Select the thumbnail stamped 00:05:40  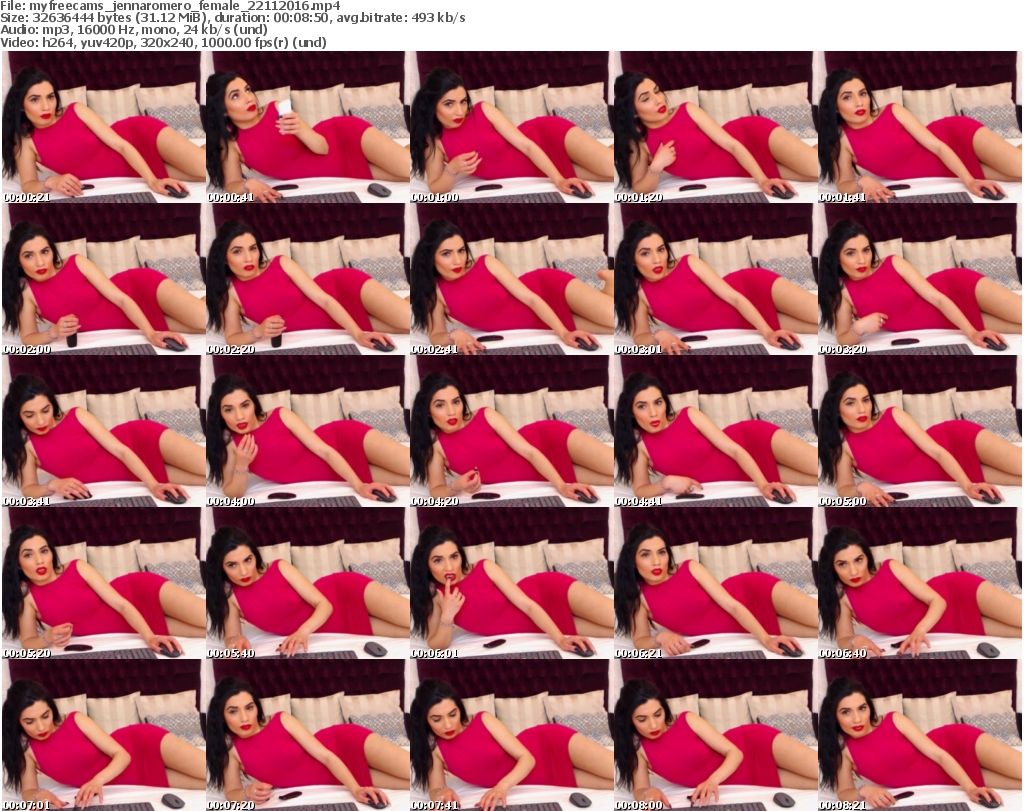coord(308,583)
